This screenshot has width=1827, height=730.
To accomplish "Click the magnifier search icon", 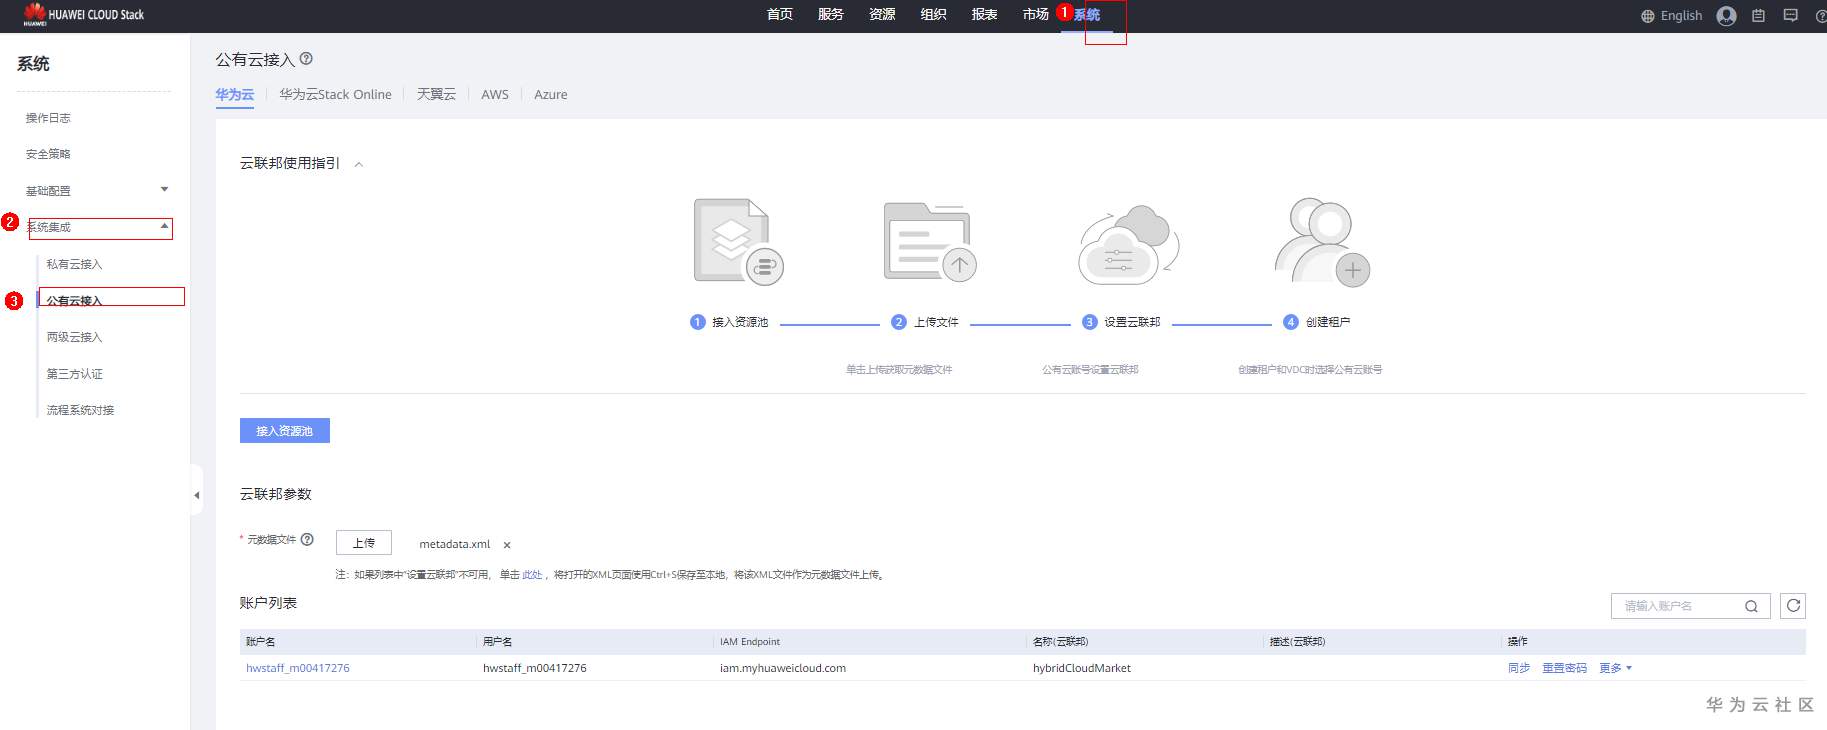I will pos(1751,606).
